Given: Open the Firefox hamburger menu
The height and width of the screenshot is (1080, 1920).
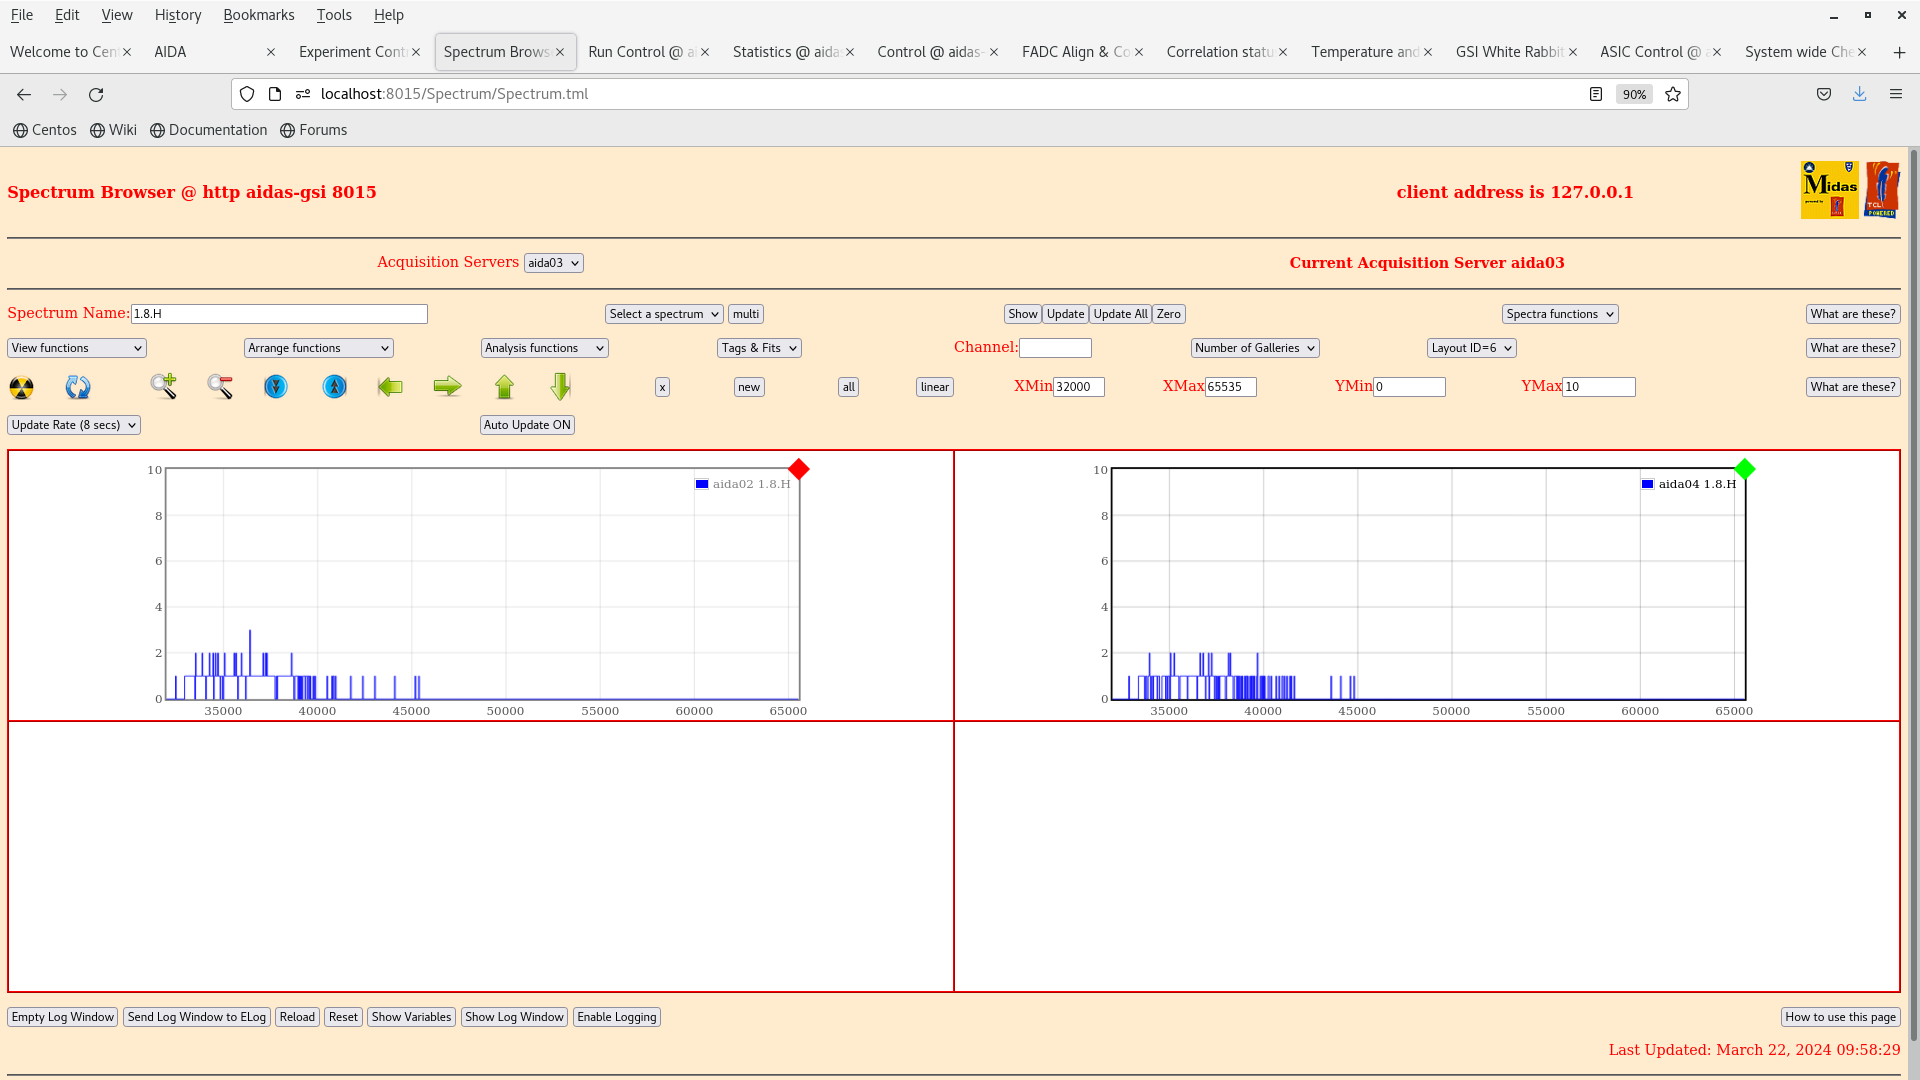Looking at the screenshot, I should point(1895,94).
